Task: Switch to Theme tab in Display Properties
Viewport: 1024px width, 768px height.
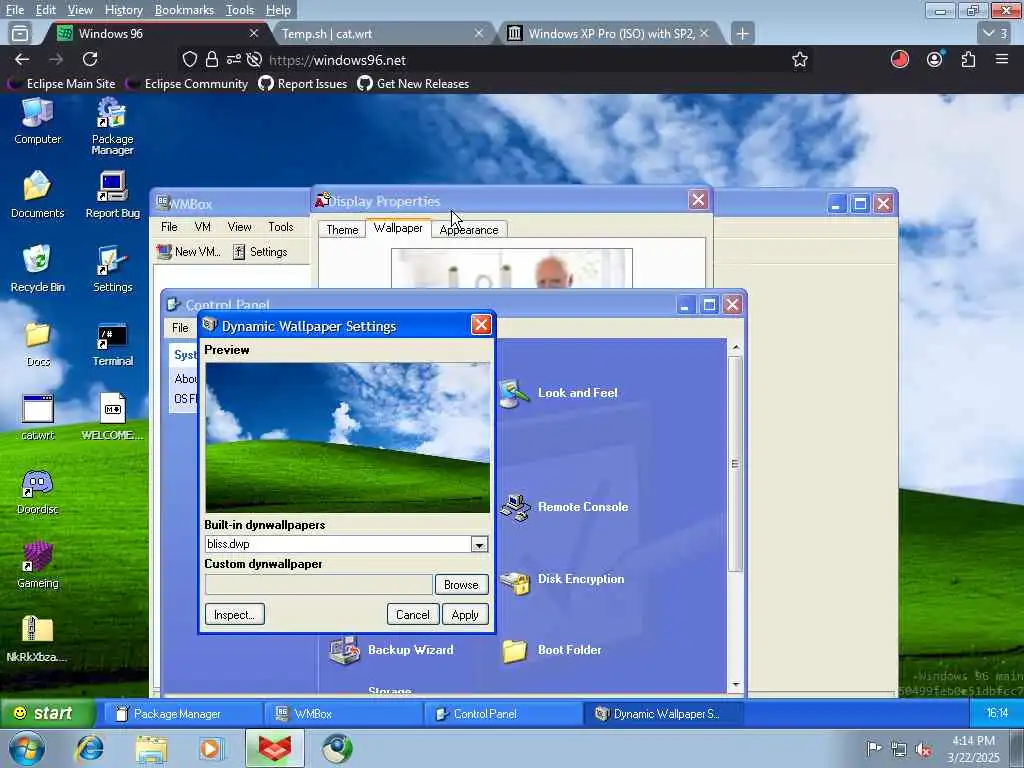Action: tap(342, 230)
